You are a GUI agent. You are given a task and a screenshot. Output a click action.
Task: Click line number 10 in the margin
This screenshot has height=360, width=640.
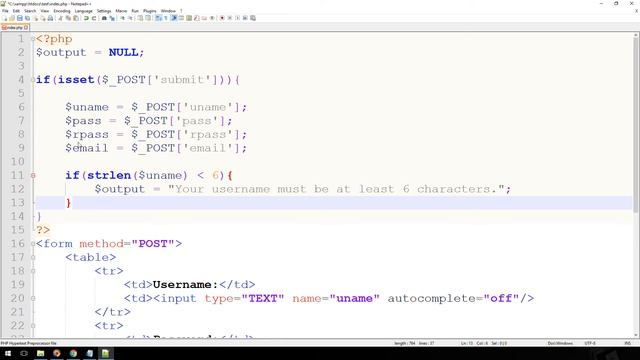click(17, 162)
